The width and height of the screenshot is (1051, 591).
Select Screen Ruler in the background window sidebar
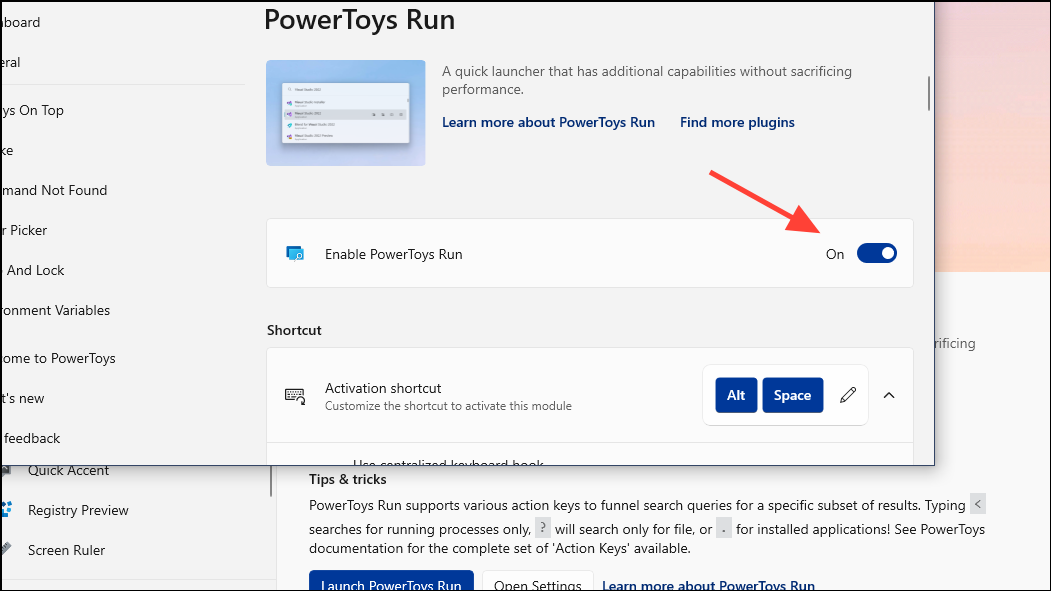[66, 550]
